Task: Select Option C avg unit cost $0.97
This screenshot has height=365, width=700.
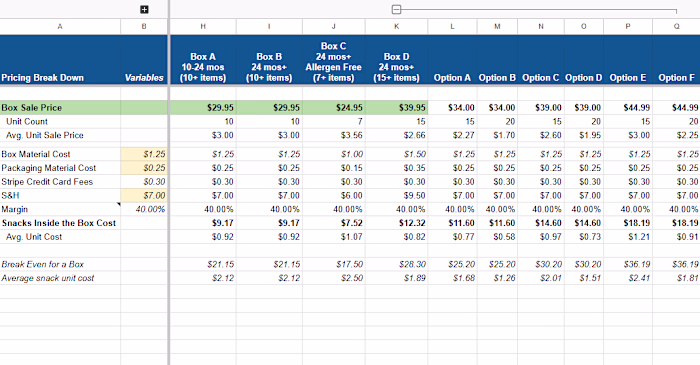Action: coord(541,237)
